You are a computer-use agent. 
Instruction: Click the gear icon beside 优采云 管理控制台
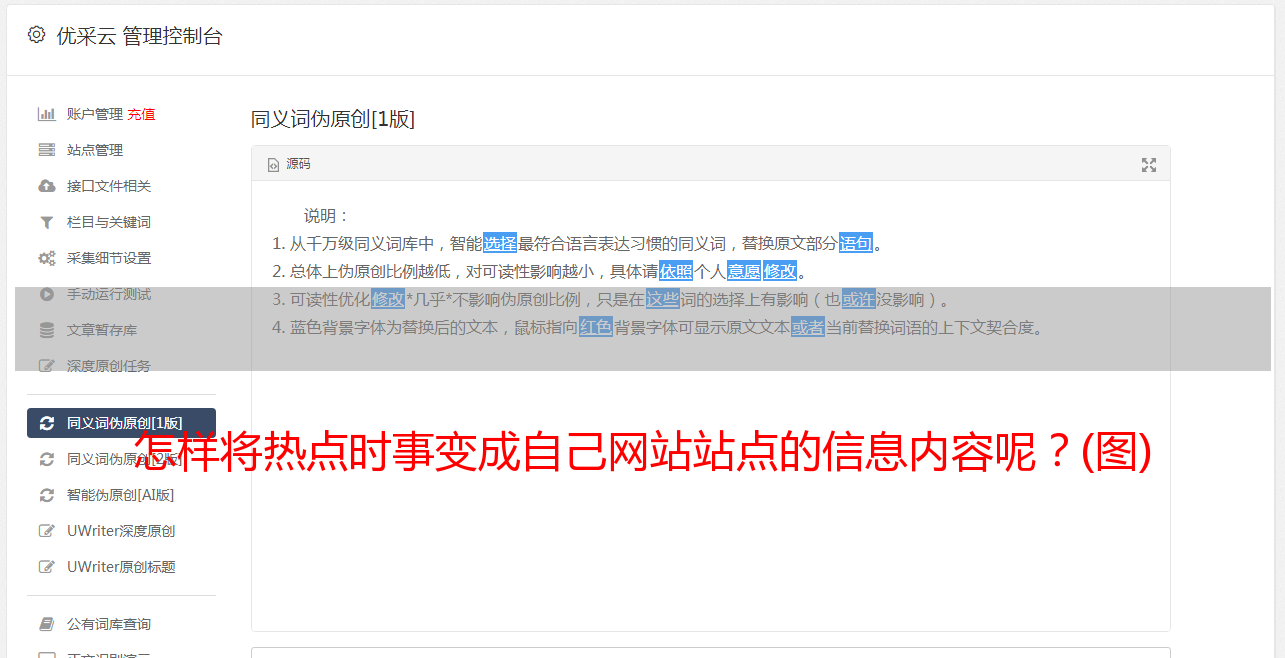[37, 35]
